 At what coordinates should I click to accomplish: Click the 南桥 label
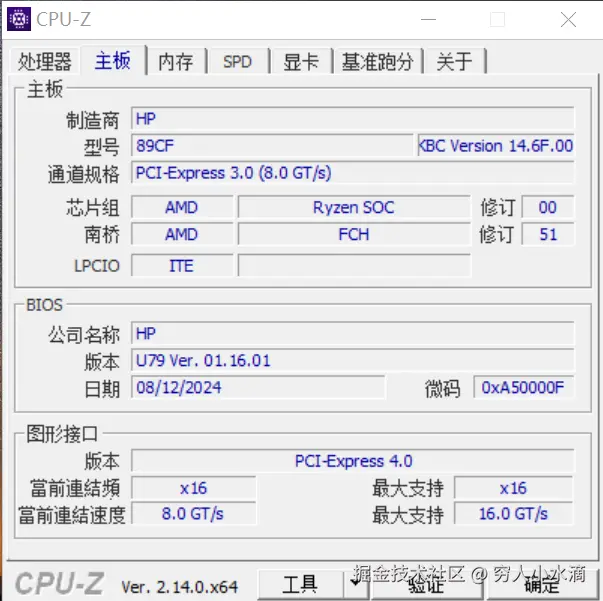tap(102, 235)
